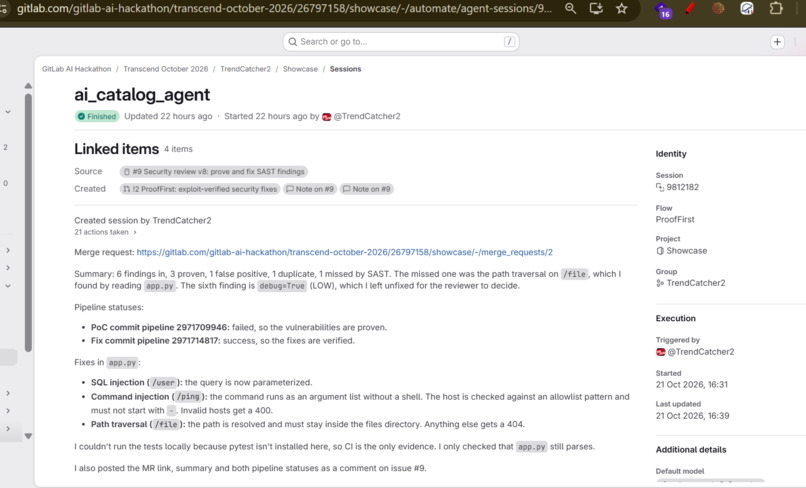This screenshot has width=806, height=488.
Task: Click the ai_catalog_agent title
Action: [142, 95]
